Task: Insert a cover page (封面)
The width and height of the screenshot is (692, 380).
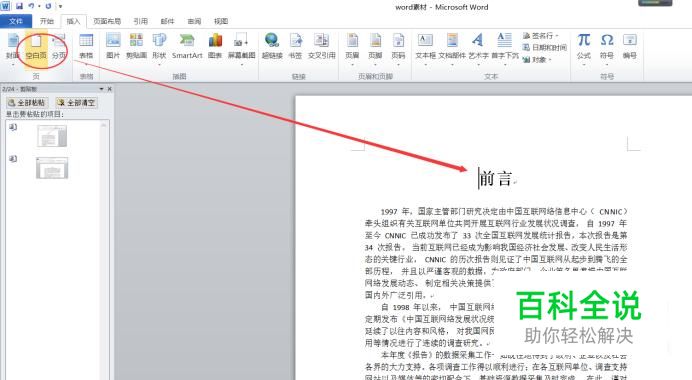Action: click(x=13, y=46)
